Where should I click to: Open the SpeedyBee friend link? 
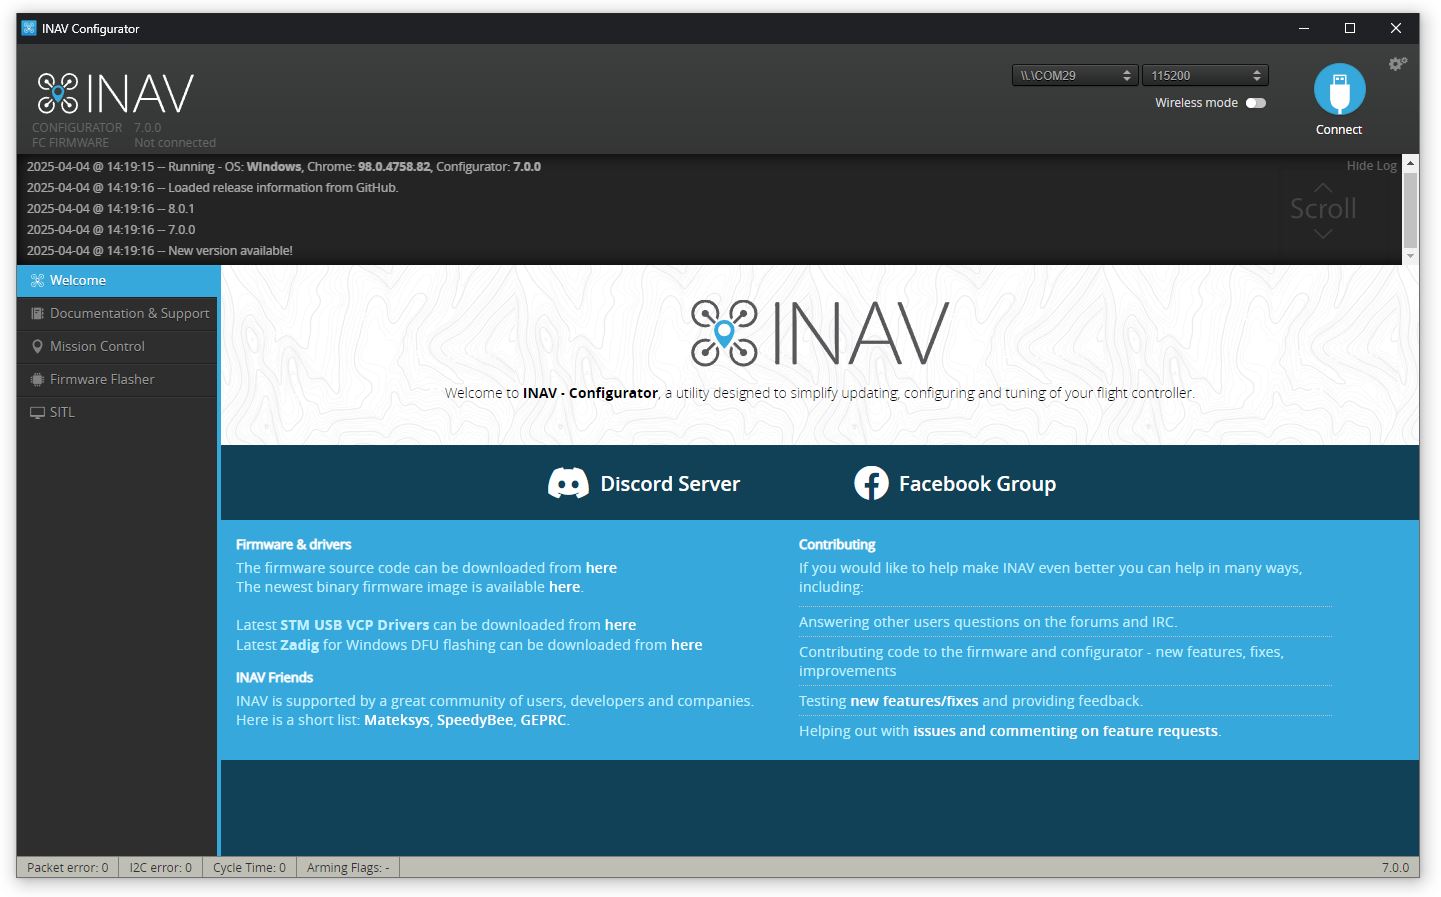(475, 720)
